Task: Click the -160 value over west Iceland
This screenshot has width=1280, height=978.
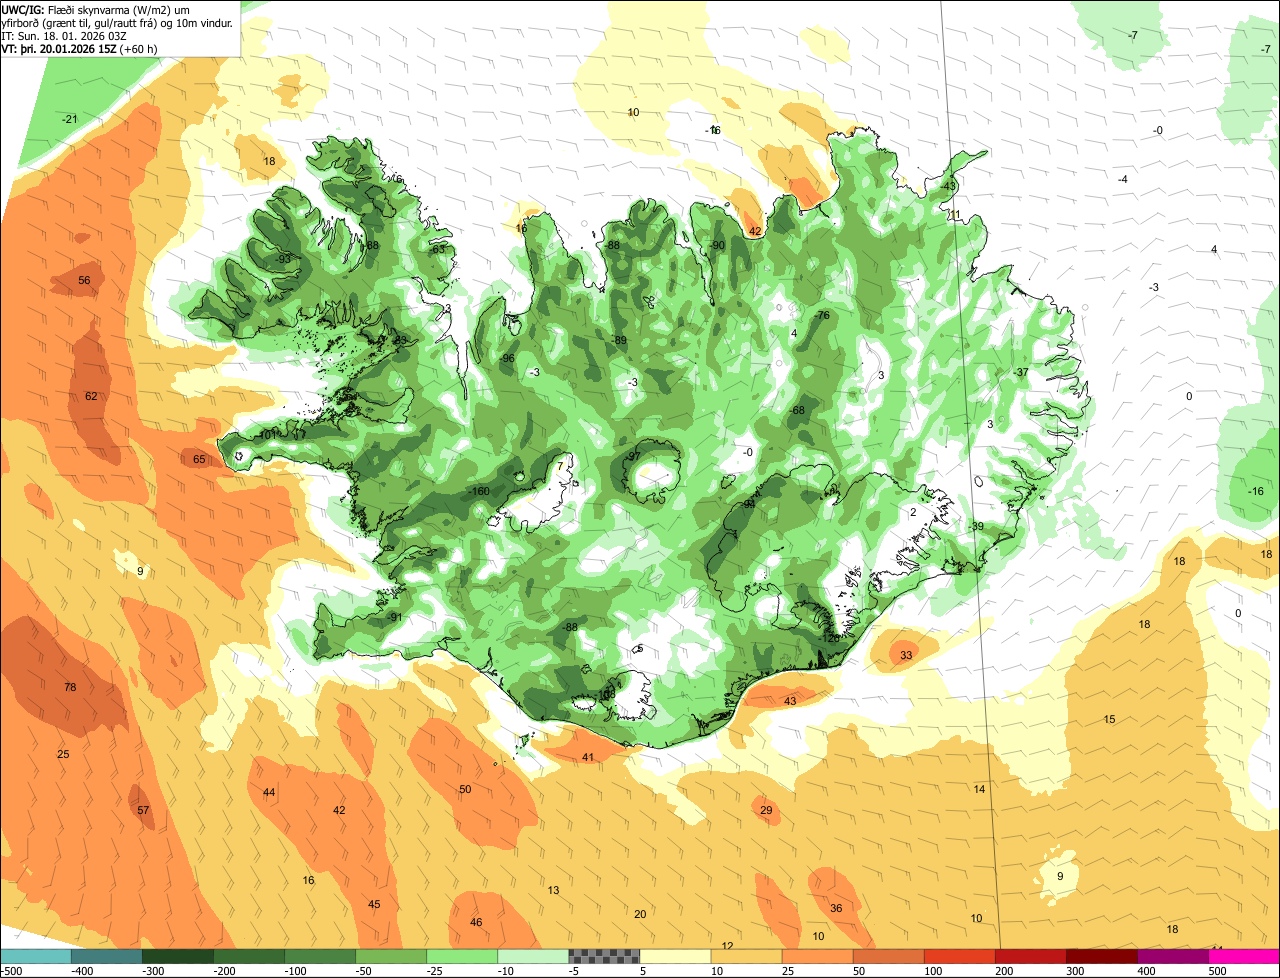Action: 478,491
